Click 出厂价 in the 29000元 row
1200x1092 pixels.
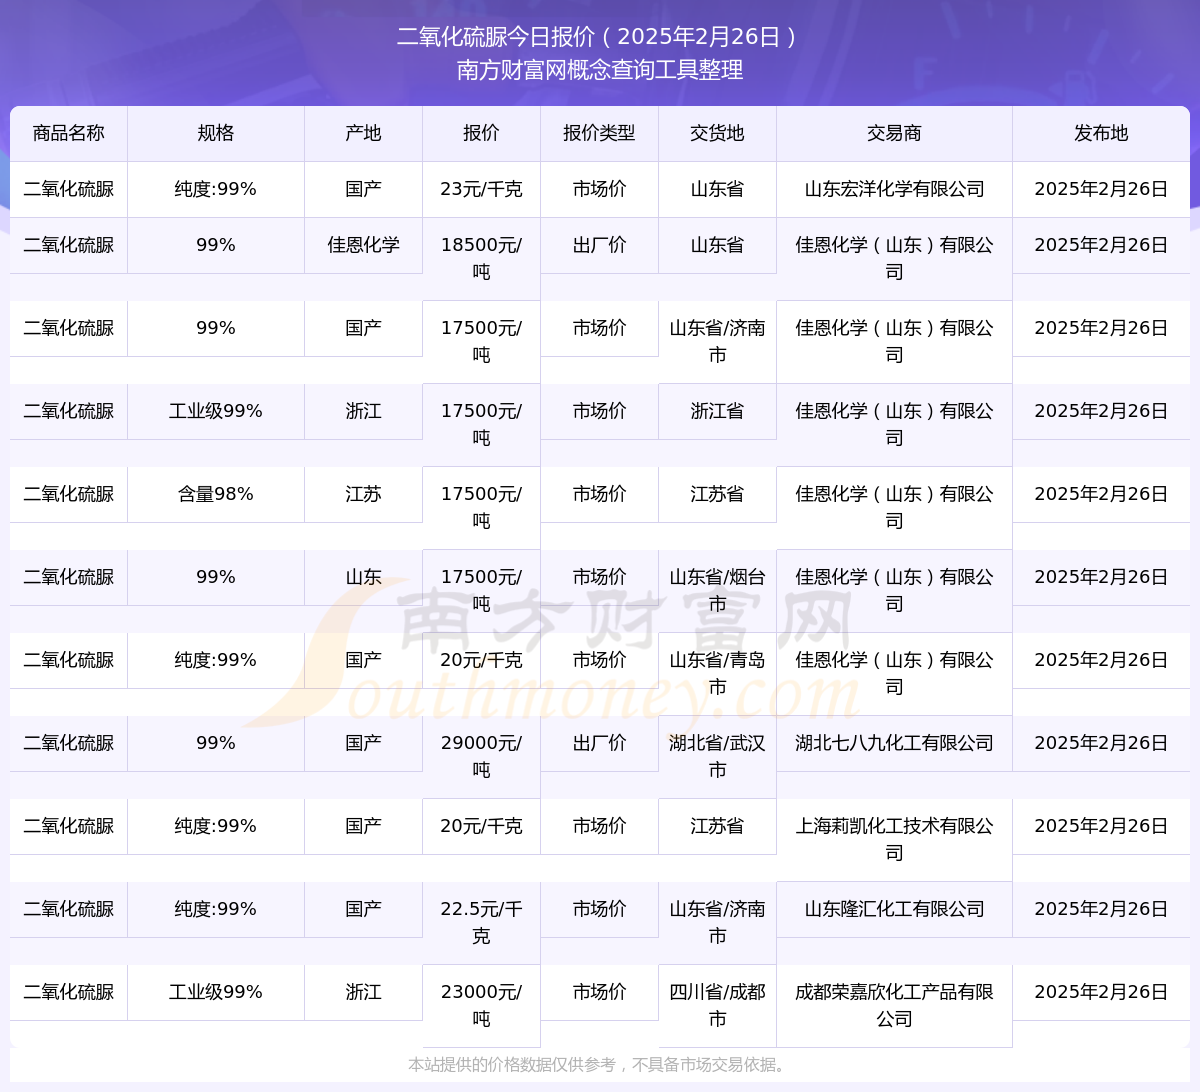599,743
